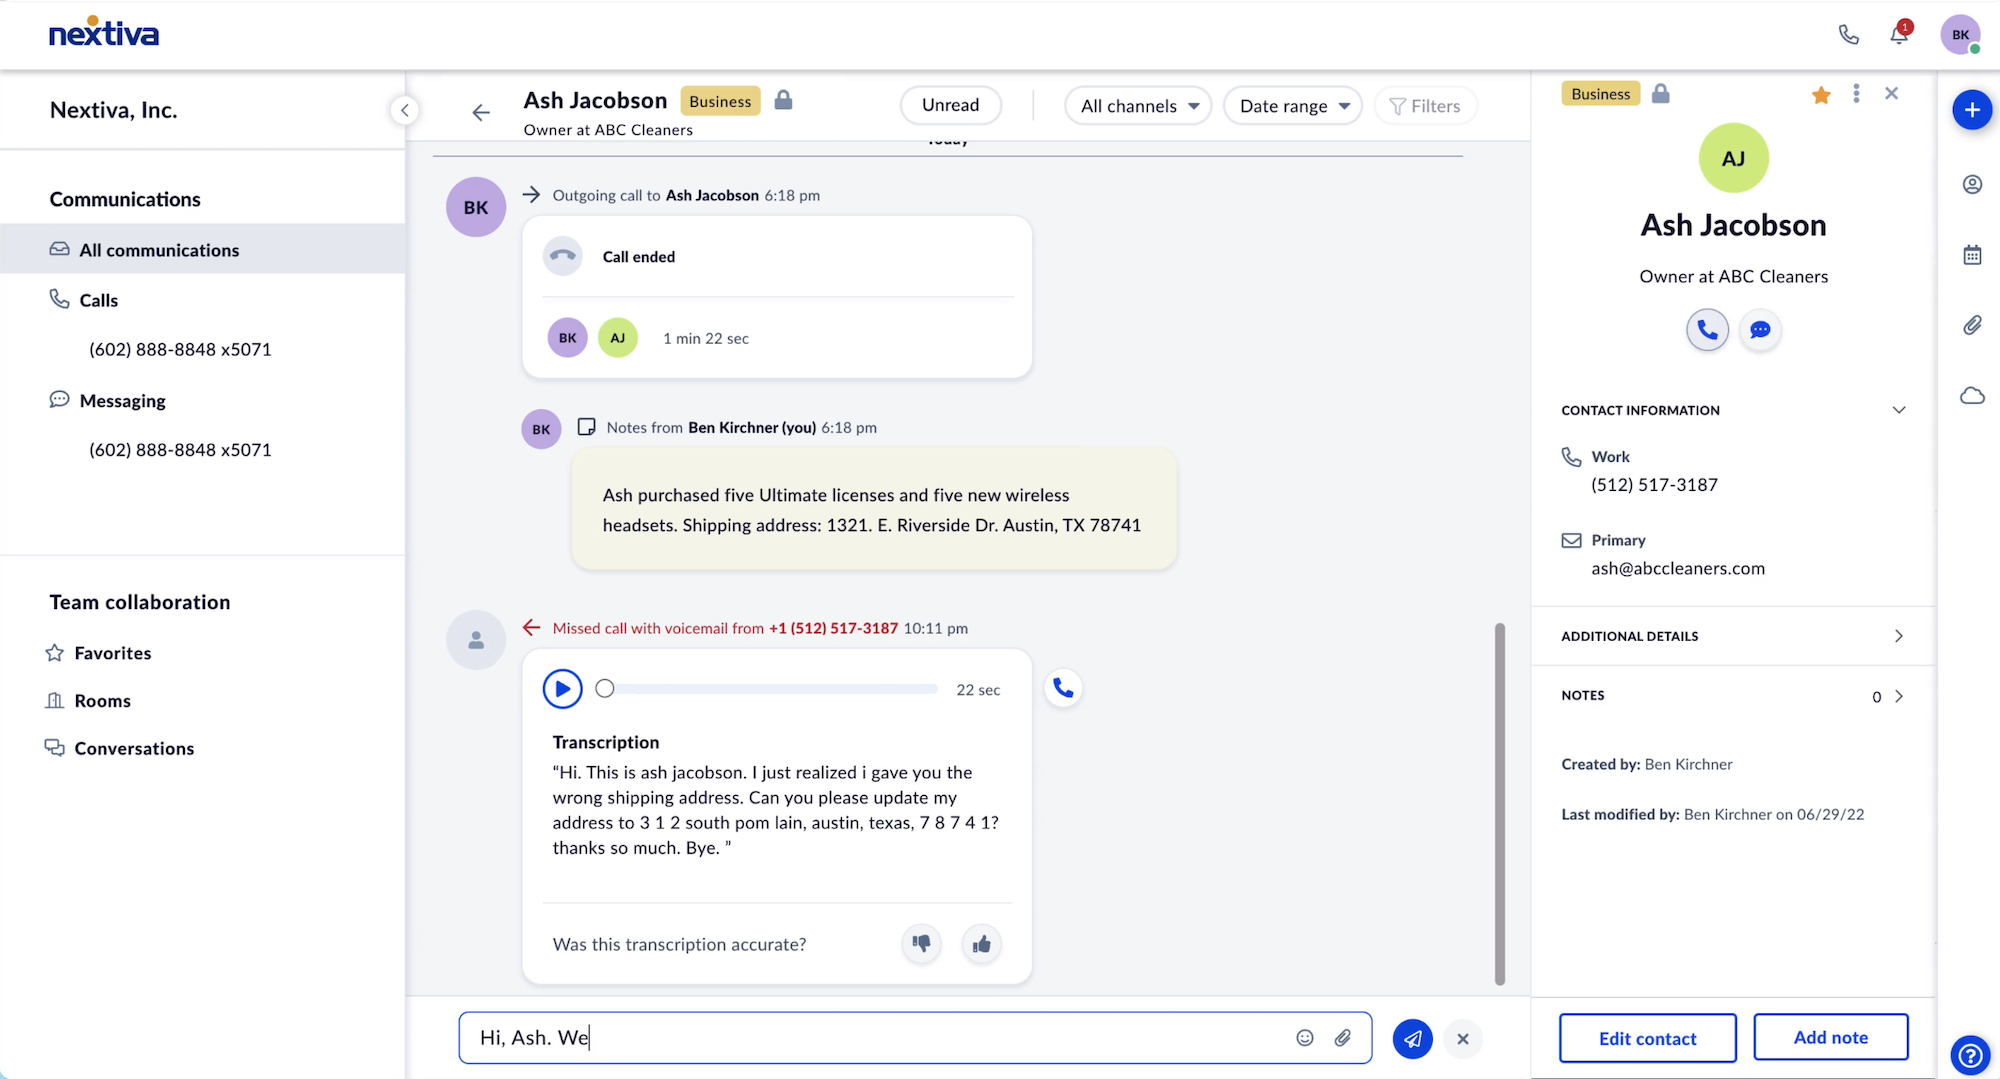
Task: Open cloud icon in right rail
Action: click(x=1972, y=396)
